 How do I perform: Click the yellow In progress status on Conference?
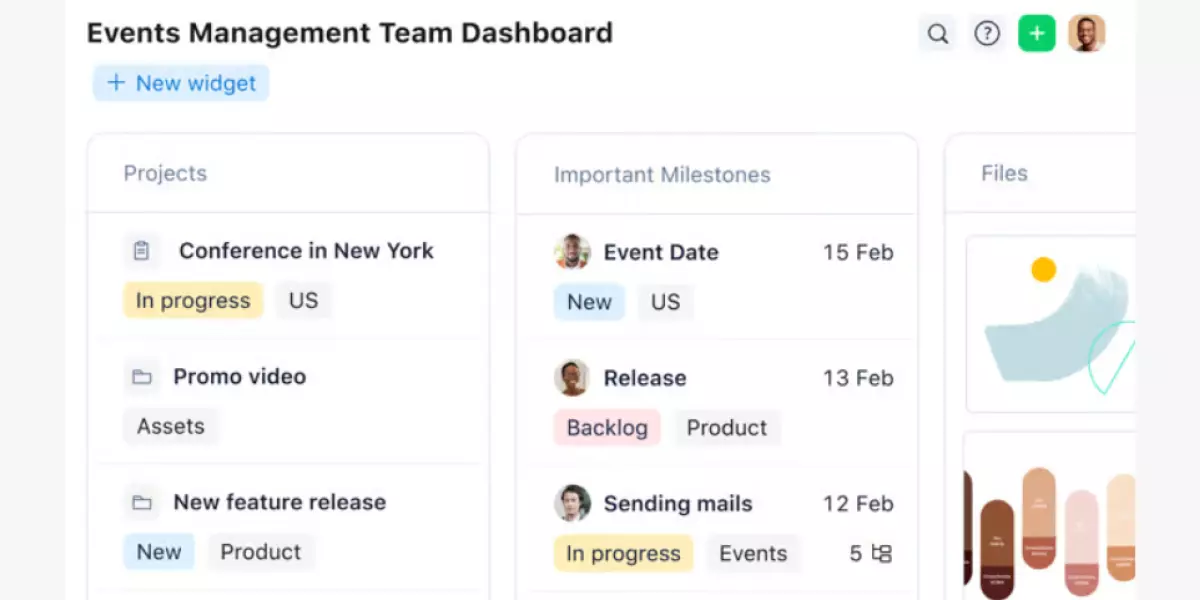(x=193, y=301)
